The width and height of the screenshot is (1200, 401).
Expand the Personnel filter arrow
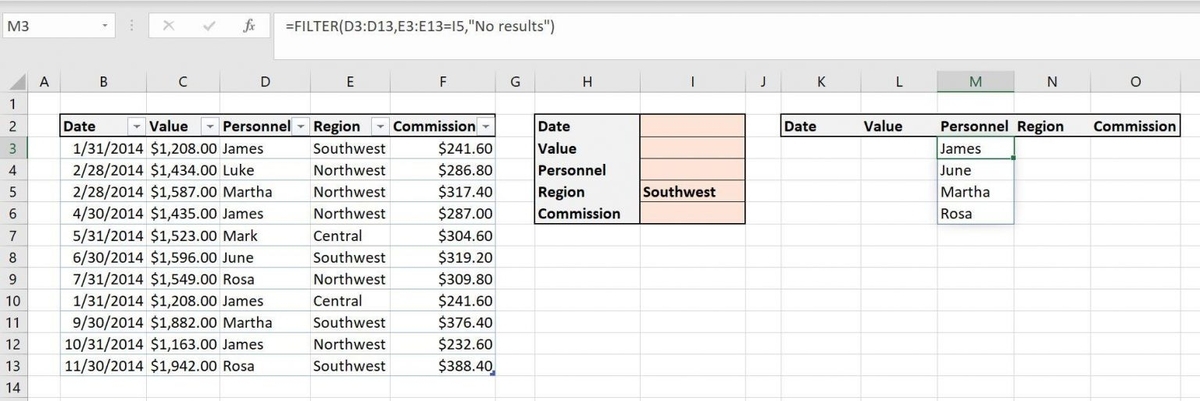point(299,127)
